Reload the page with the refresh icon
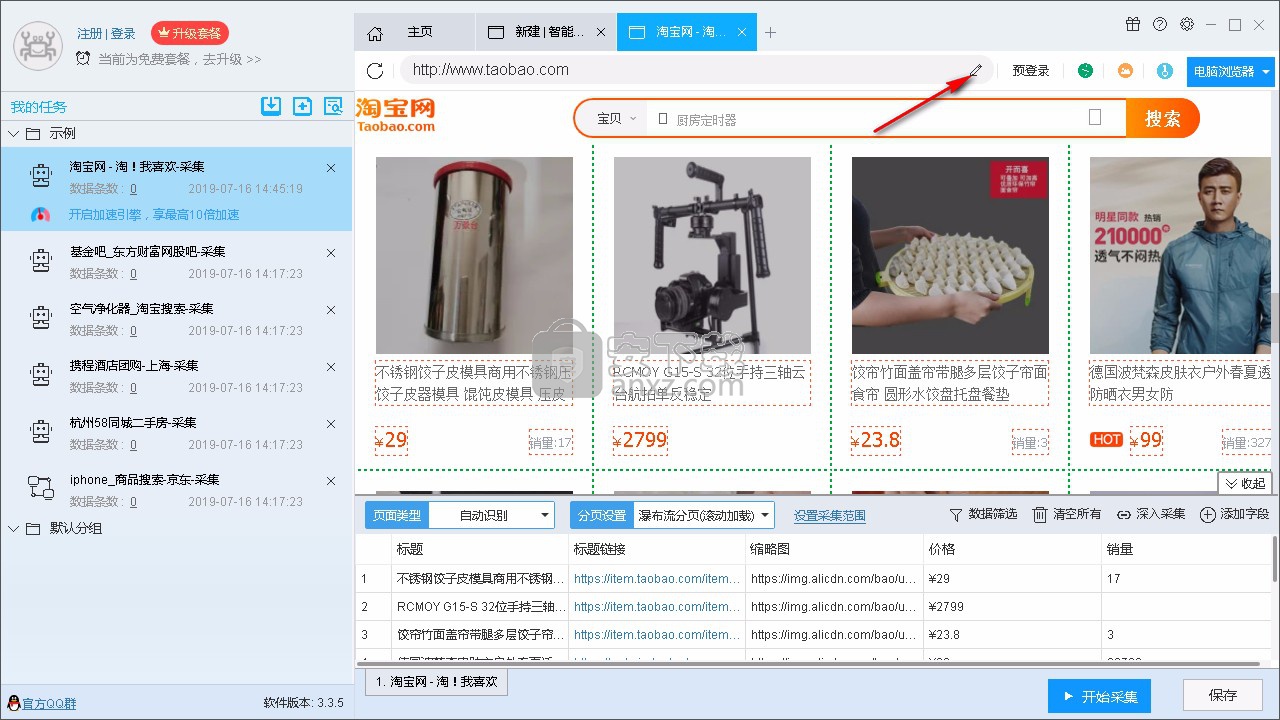 (375, 70)
